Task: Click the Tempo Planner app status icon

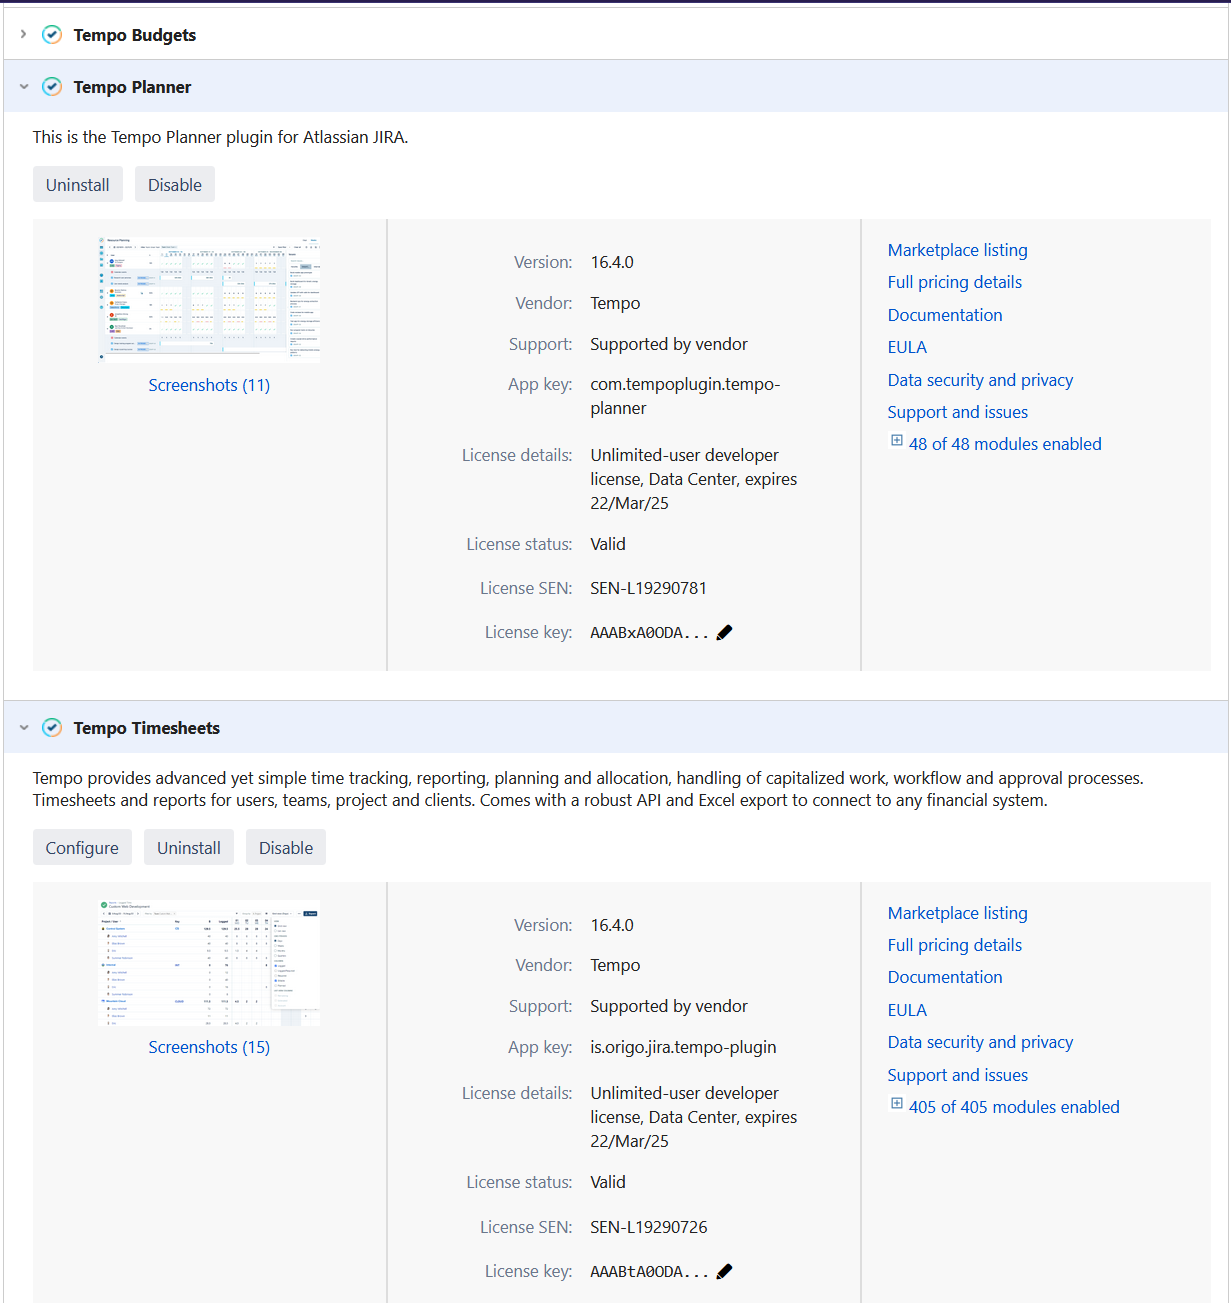Action: [x=52, y=87]
